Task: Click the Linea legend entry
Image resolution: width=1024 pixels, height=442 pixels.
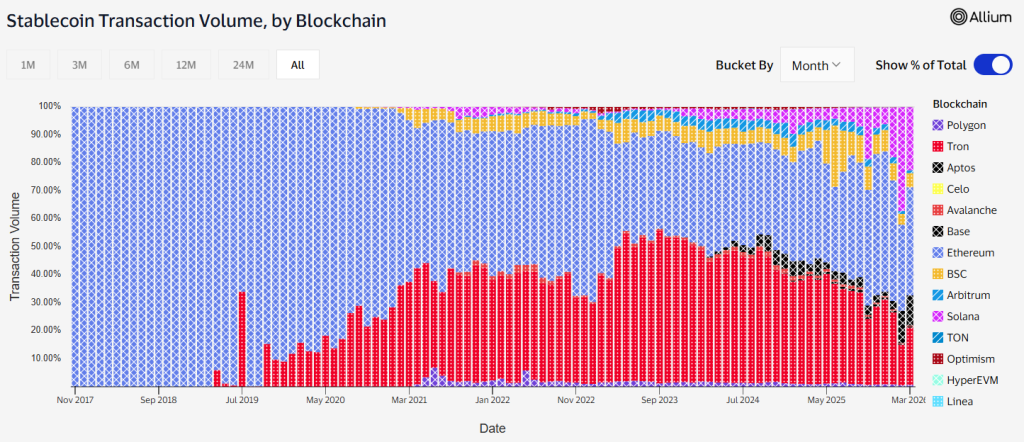Action: tap(960, 402)
